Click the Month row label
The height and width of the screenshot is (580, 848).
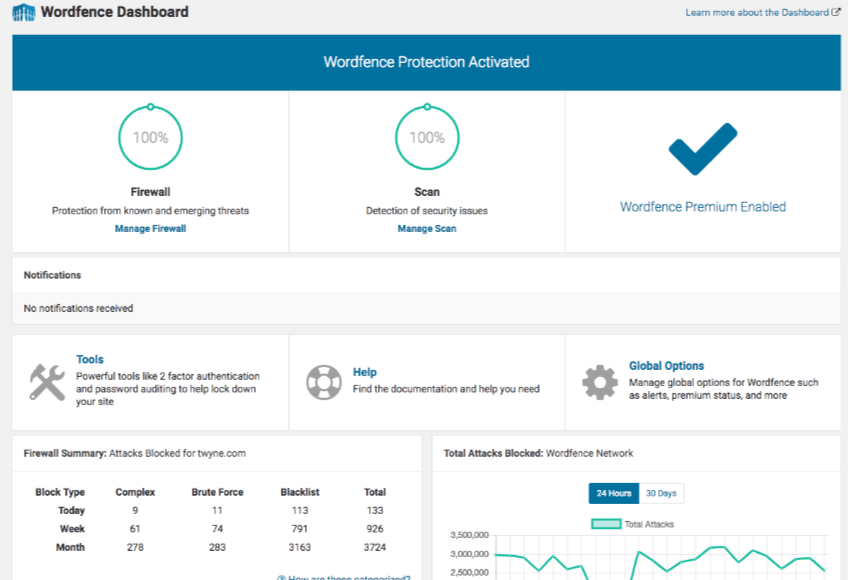(x=70, y=547)
